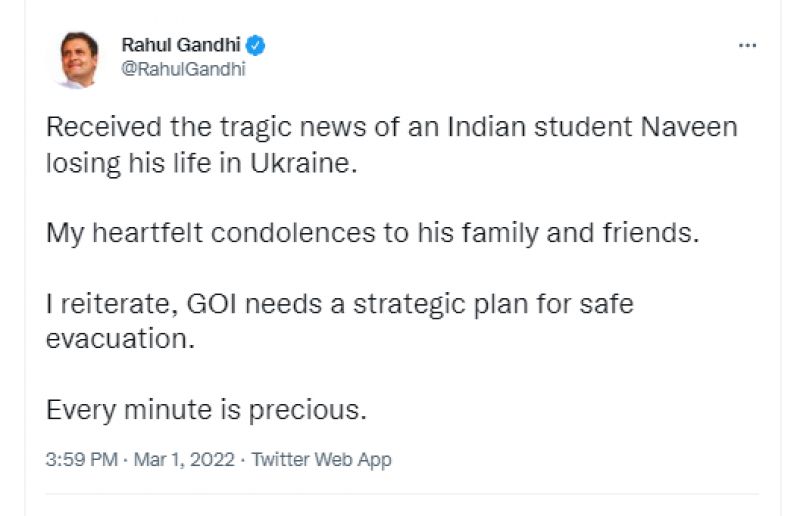The width and height of the screenshot is (800, 516).
Task: Click Rahul Gandhi's profile picture
Action: click(78, 59)
